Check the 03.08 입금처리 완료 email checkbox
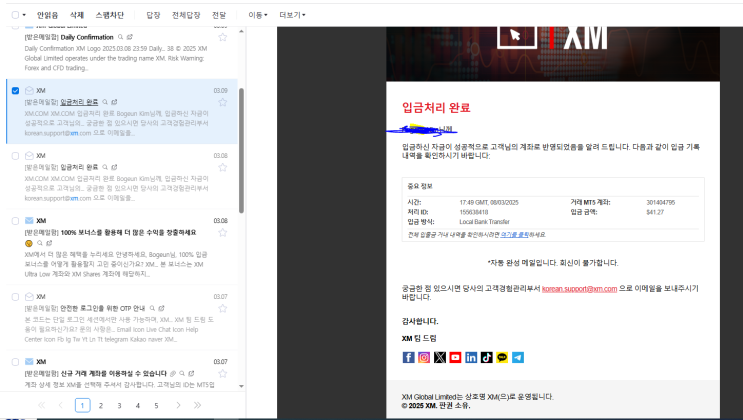Viewport: 743px width, 420px height. 15,155
